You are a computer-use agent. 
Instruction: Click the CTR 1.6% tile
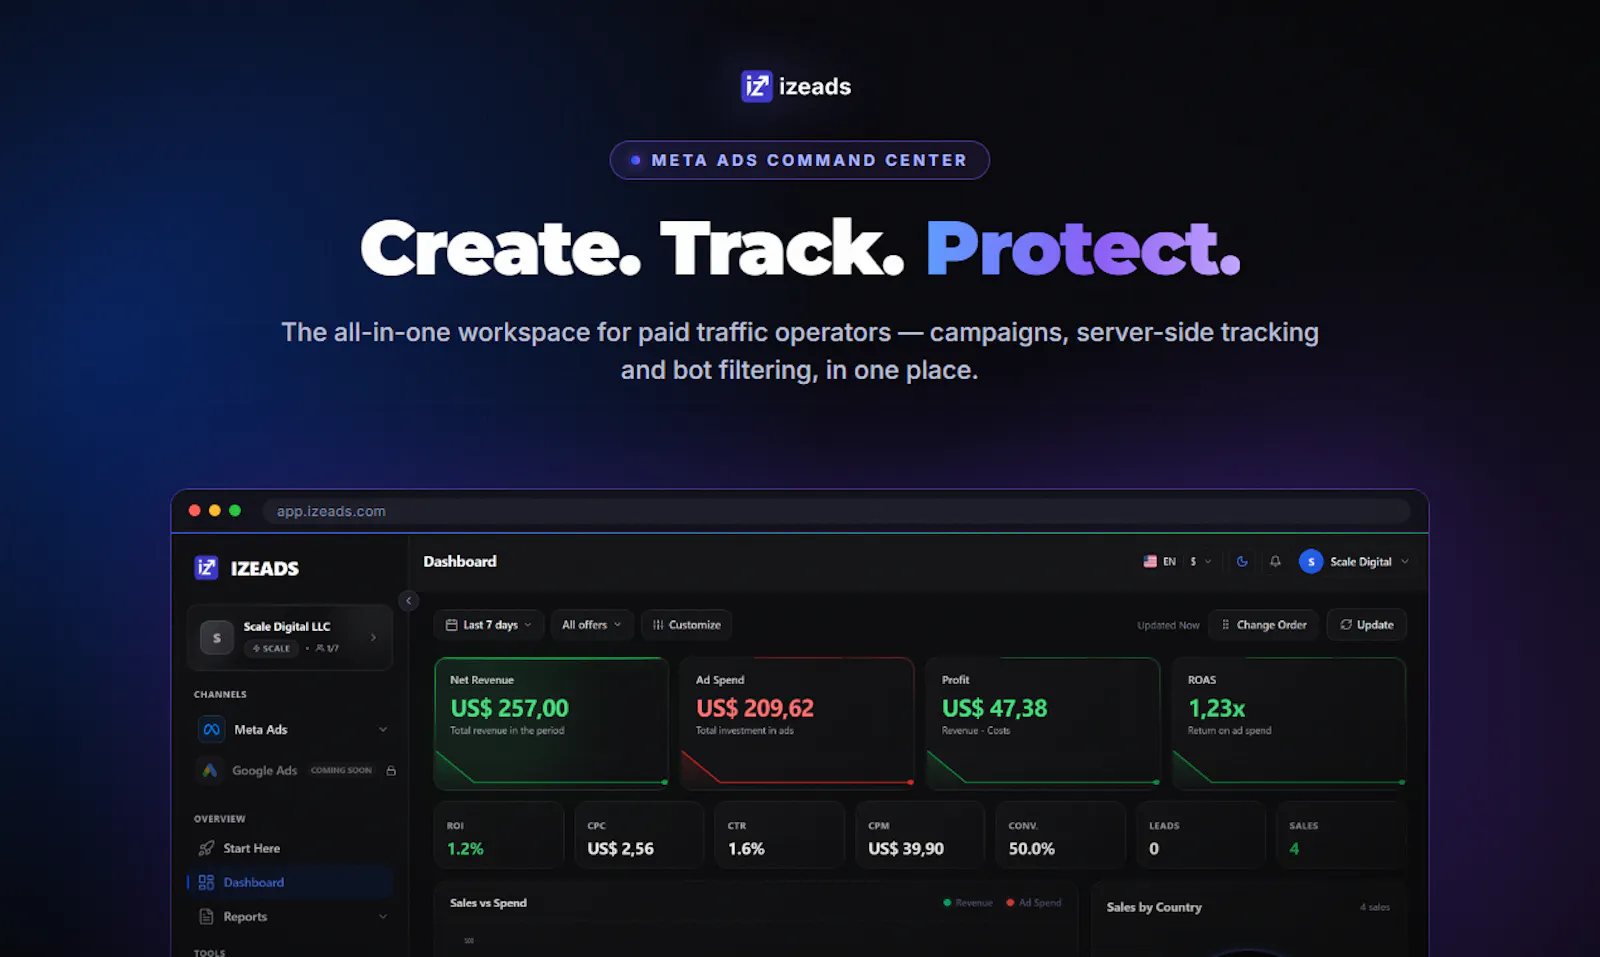[x=779, y=835]
